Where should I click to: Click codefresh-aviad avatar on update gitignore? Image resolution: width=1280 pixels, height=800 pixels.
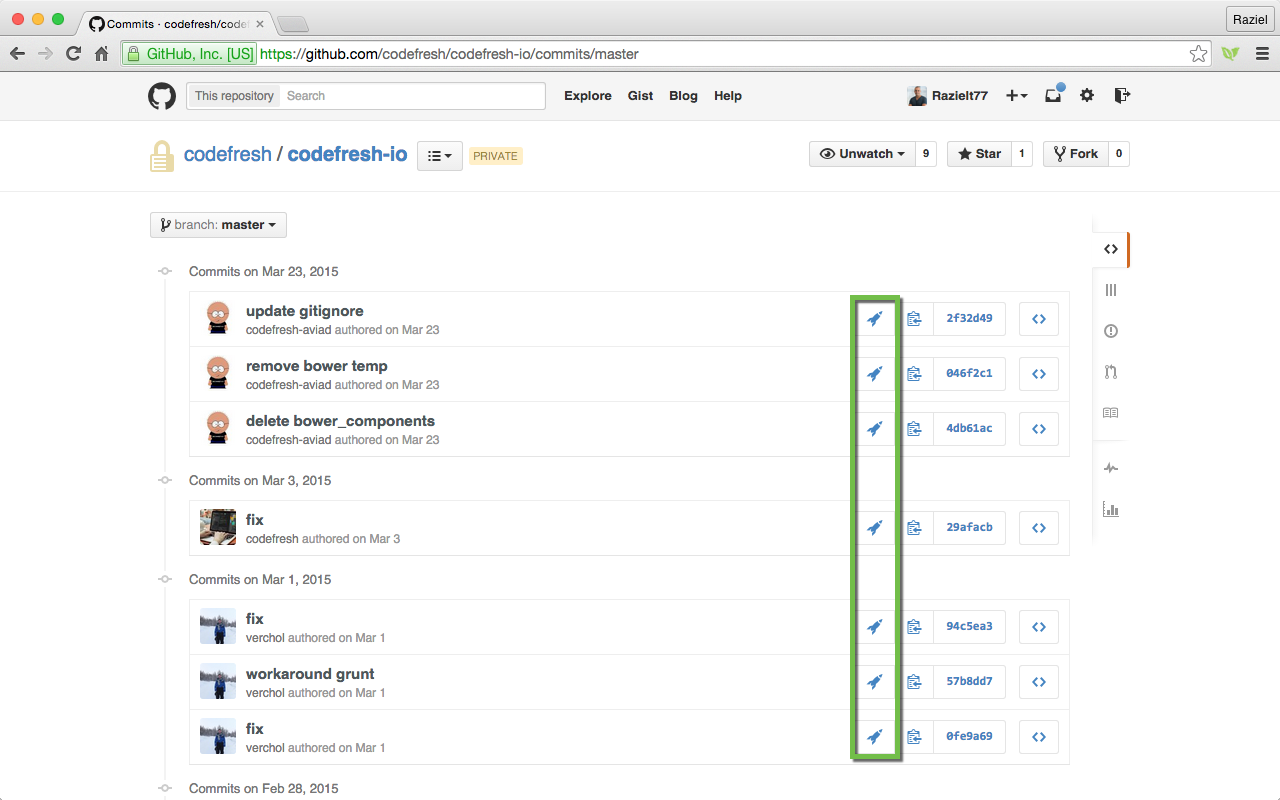[218, 318]
